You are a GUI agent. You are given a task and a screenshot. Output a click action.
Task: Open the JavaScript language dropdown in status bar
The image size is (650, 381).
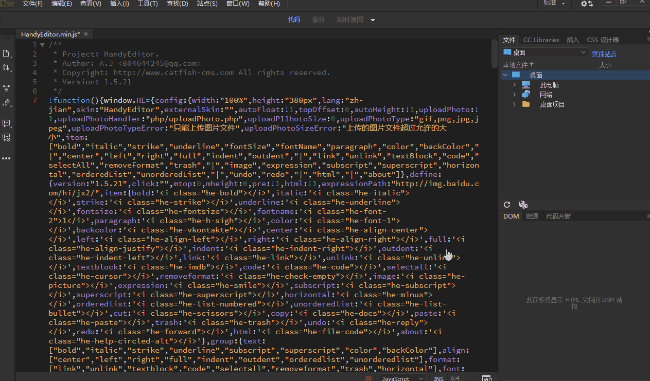coord(402,378)
